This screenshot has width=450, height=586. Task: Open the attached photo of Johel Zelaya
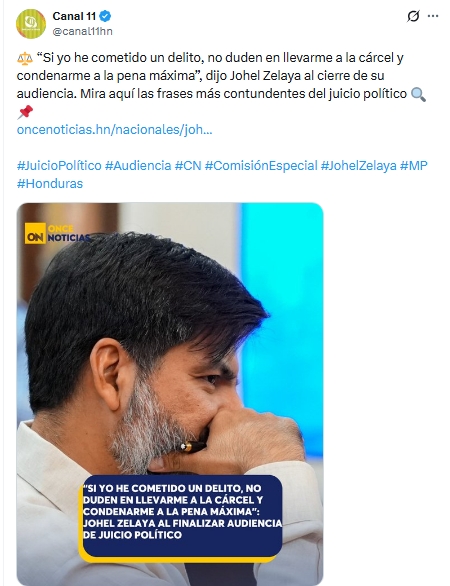[170, 394]
